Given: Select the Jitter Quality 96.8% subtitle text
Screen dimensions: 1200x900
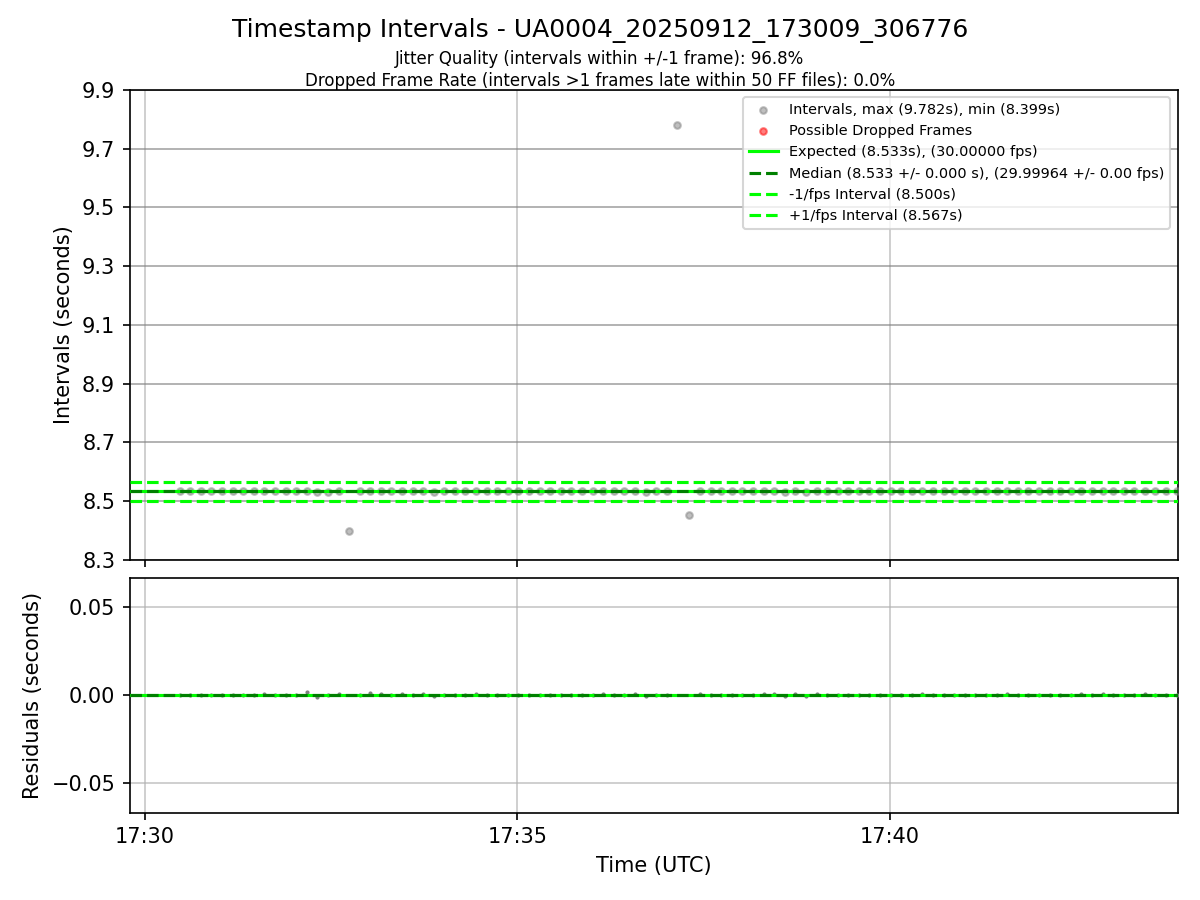Looking at the screenshot, I should tap(599, 58).
